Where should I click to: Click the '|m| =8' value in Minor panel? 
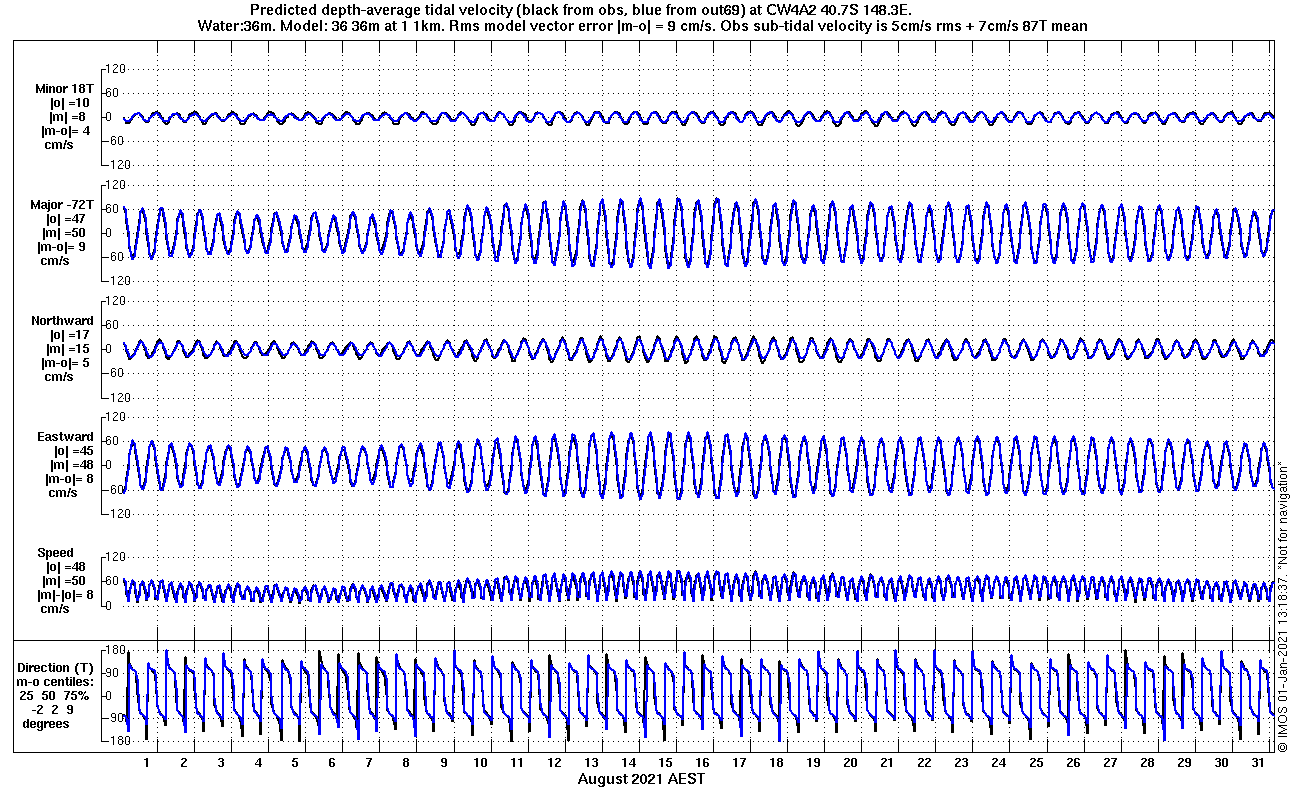[69, 117]
